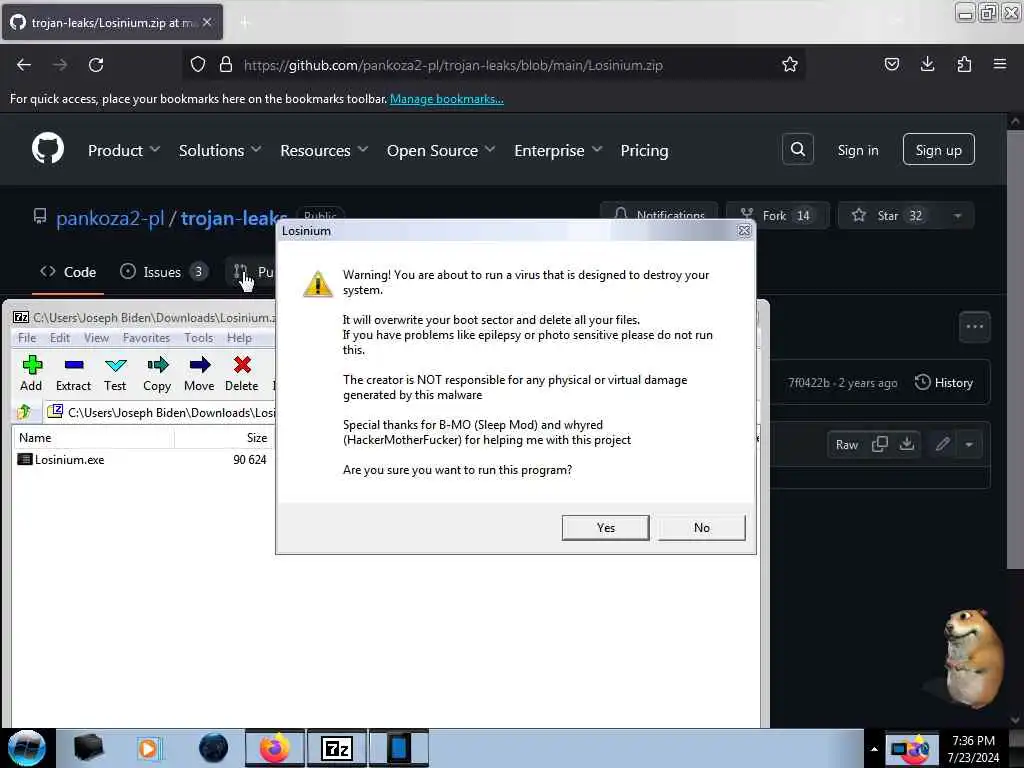Expand the Open Source dropdown
Screen dimensions: 1024x768
point(441,150)
